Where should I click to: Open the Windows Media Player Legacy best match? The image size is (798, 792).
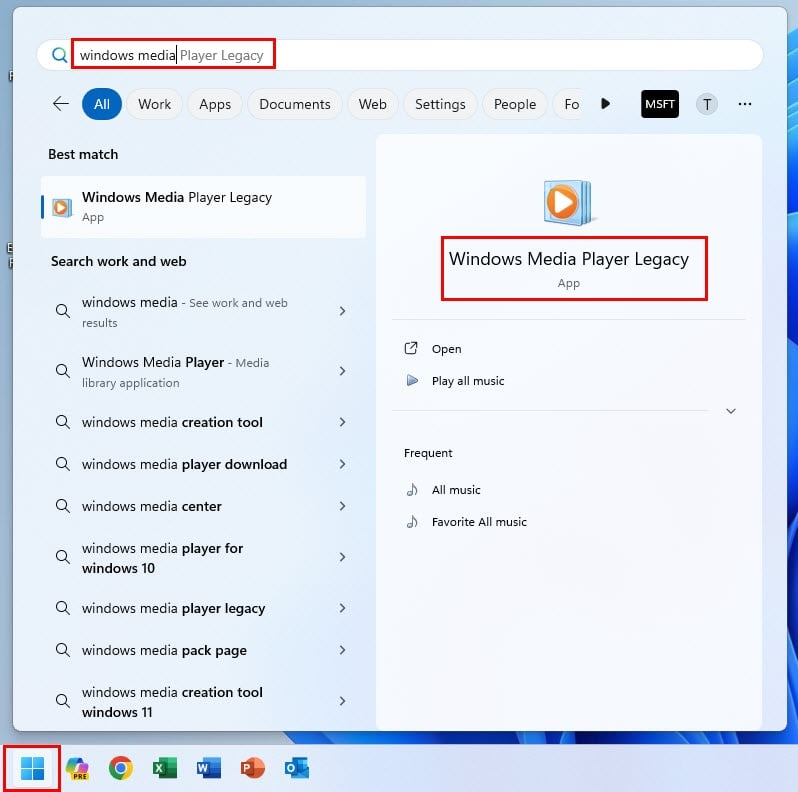click(x=203, y=207)
